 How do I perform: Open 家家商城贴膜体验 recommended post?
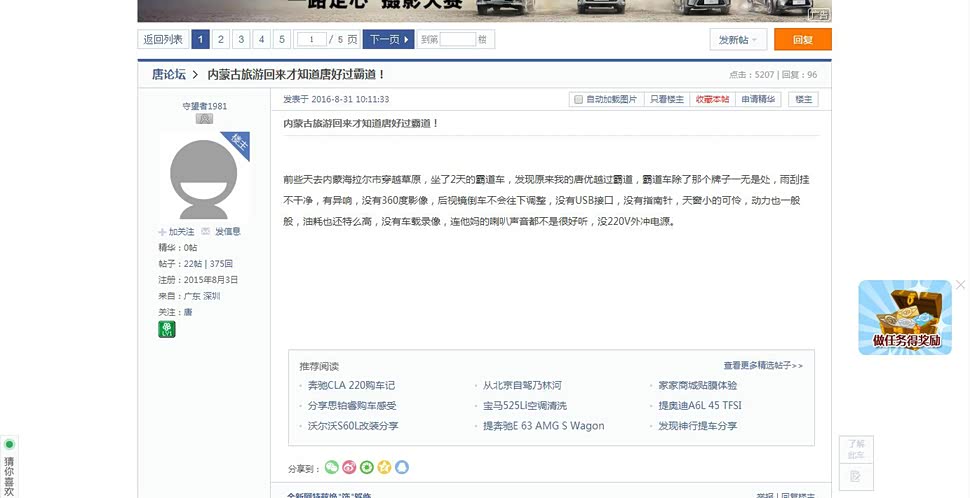pyautogui.click(x=698, y=385)
